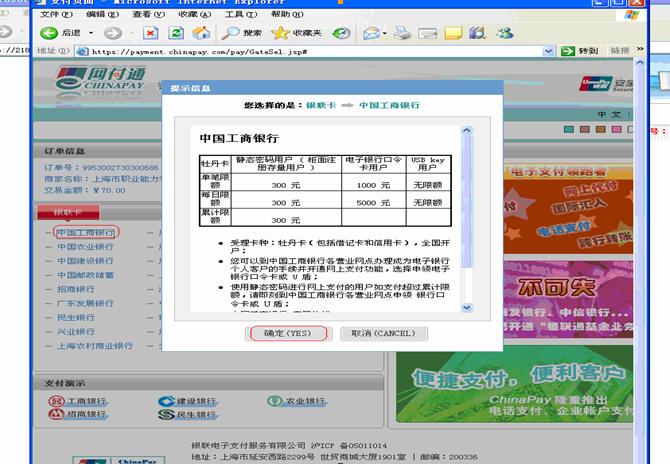Click Construction Bank logo icon
Viewport: 670px width, 464px height.
pyautogui.click(x=166, y=401)
